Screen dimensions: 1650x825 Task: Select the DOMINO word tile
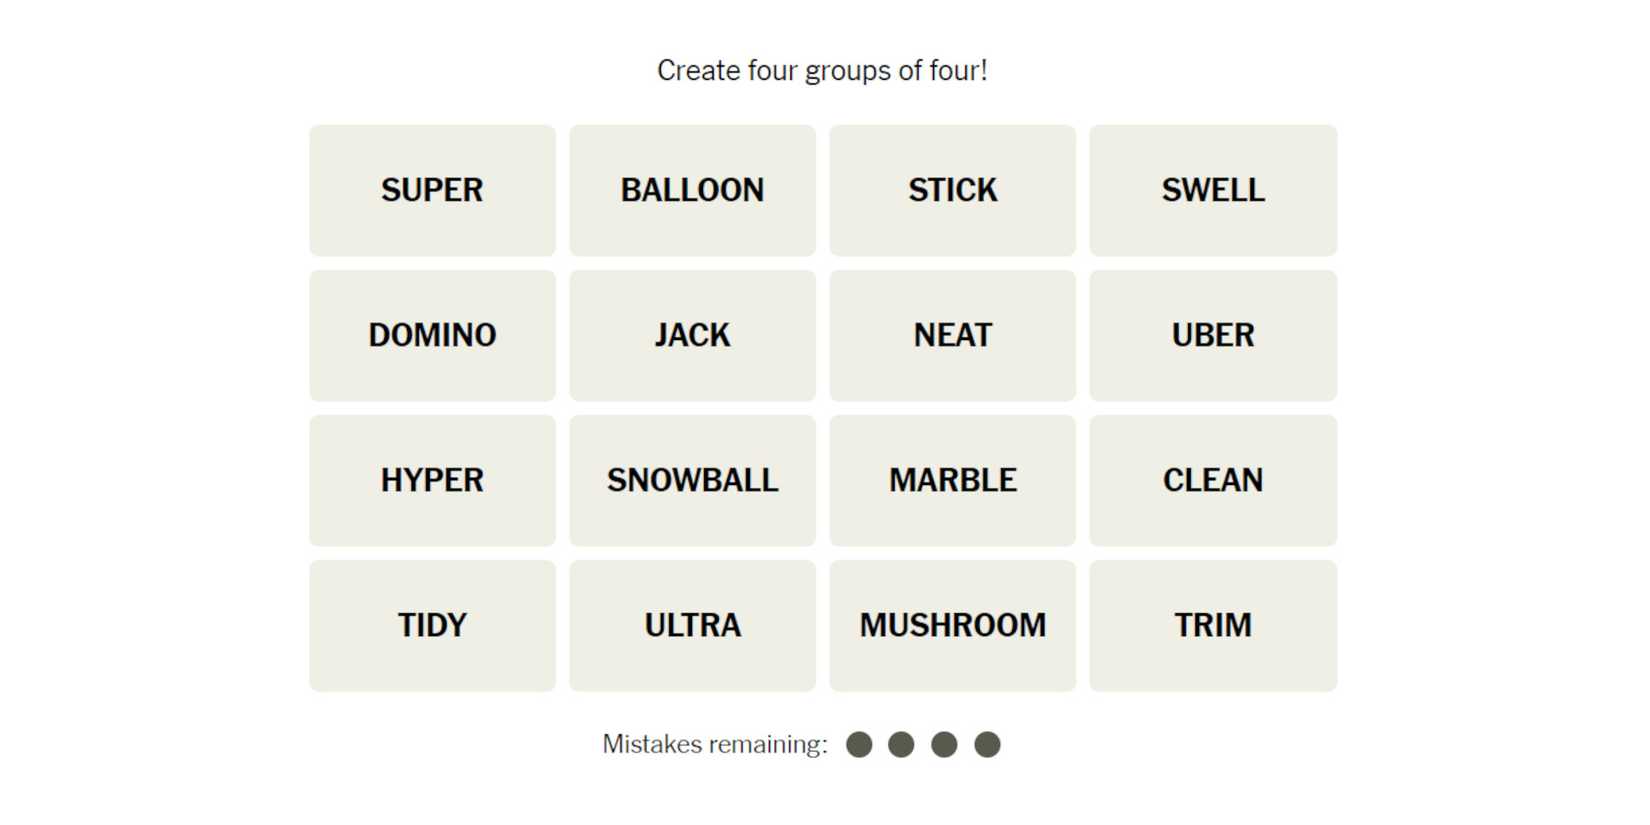(432, 335)
